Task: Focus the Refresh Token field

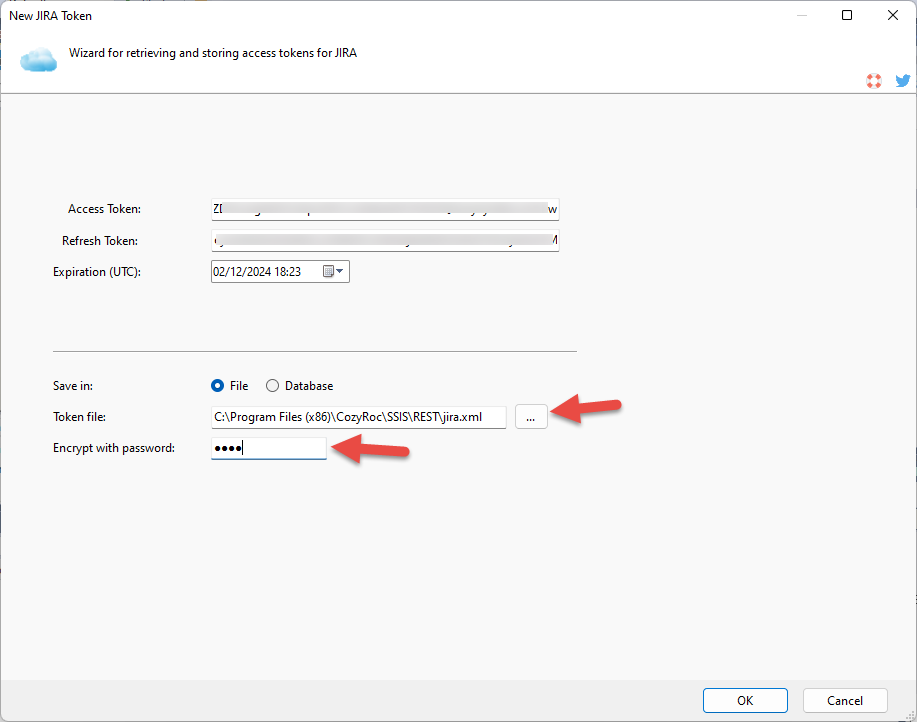Action: pyautogui.click(x=385, y=240)
